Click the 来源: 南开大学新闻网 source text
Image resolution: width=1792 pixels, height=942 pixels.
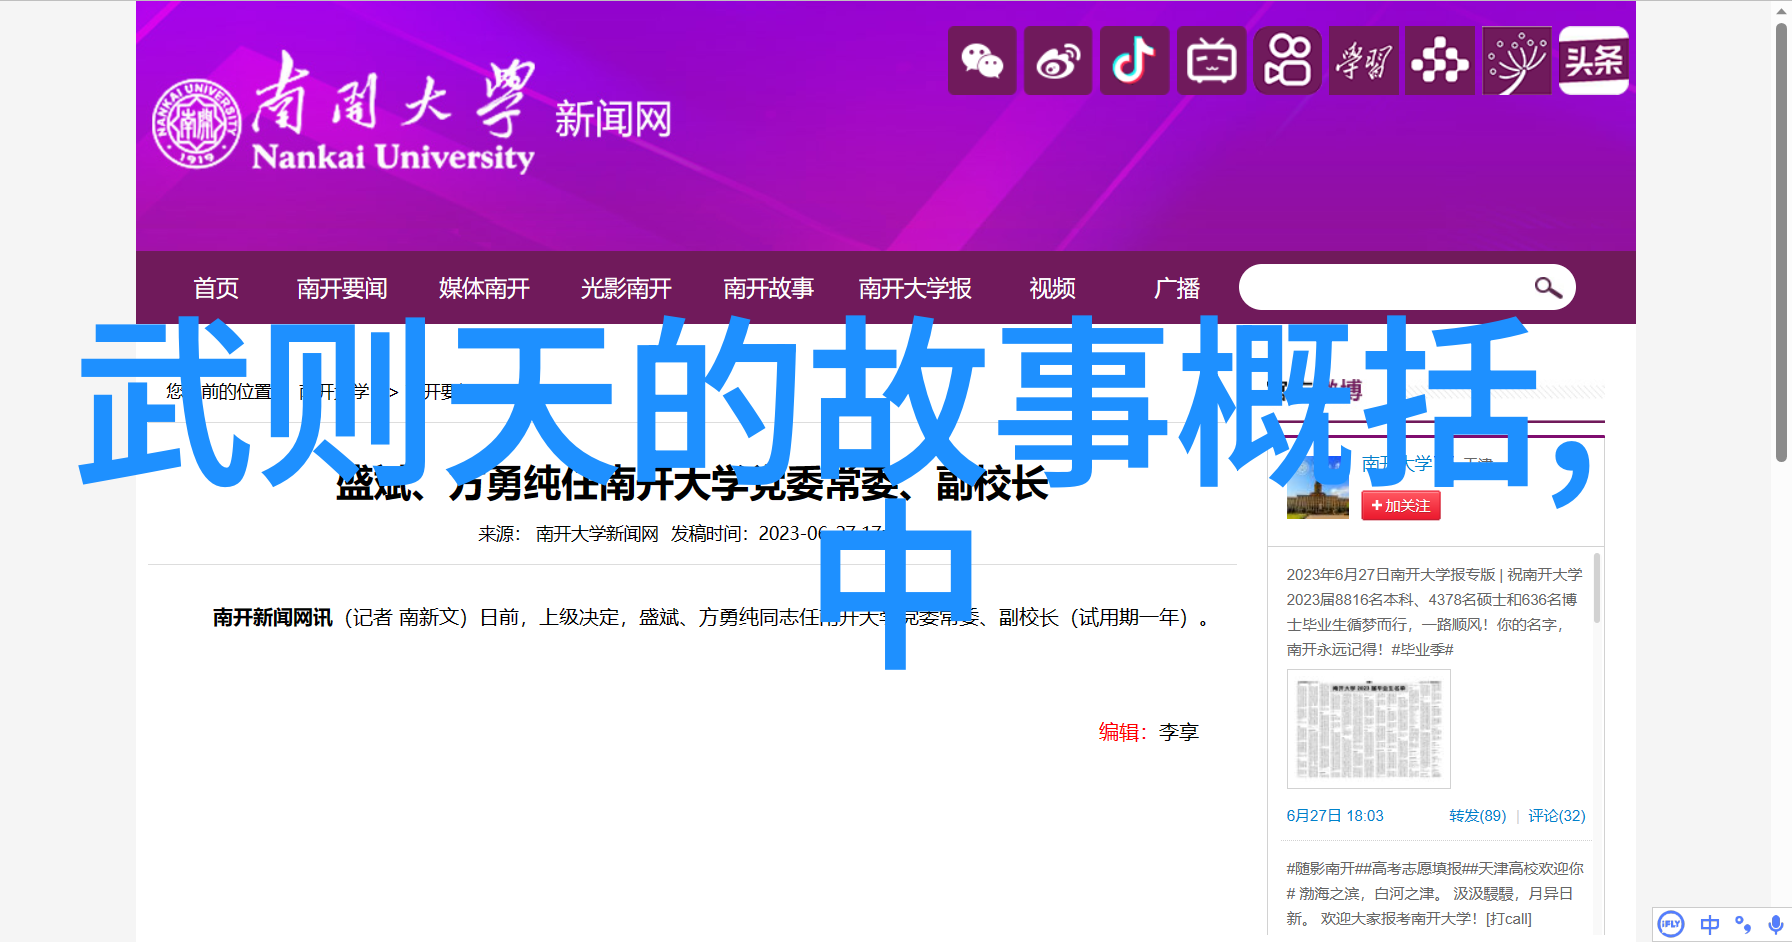coord(568,534)
